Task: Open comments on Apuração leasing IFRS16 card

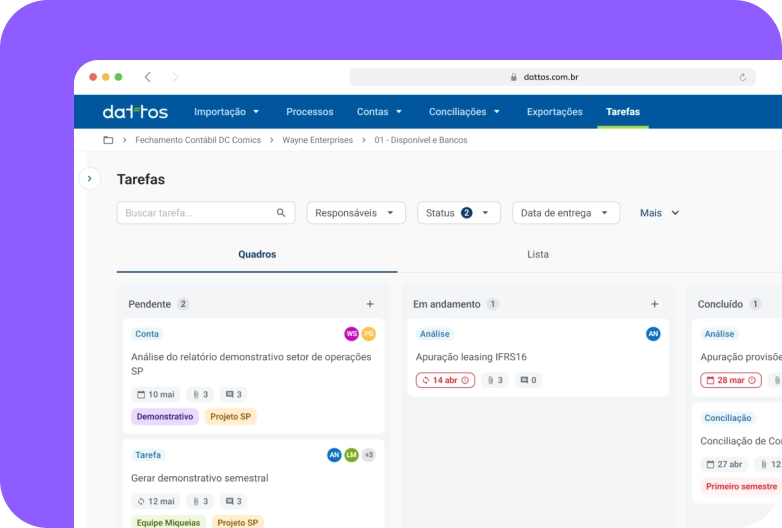Action: click(528, 380)
